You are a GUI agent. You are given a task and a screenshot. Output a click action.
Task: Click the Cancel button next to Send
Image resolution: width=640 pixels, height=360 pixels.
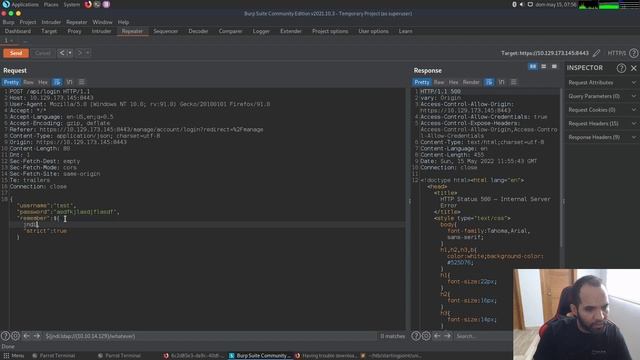point(42,53)
